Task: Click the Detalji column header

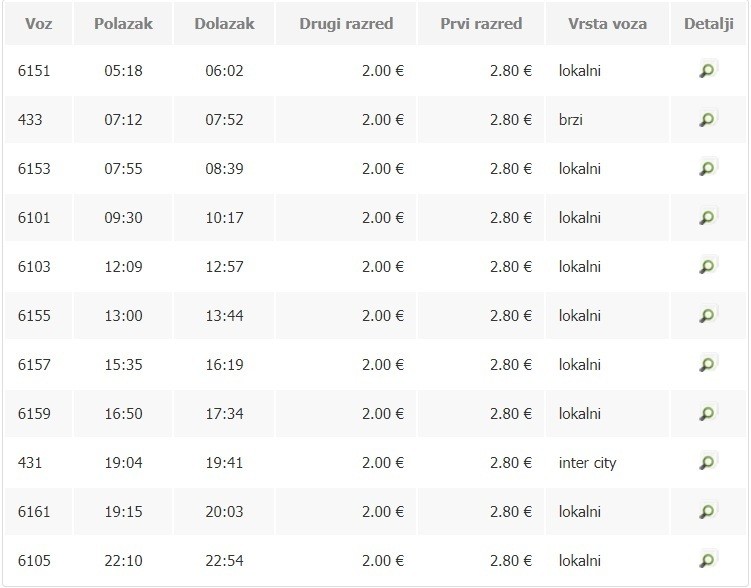Action: click(708, 23)
